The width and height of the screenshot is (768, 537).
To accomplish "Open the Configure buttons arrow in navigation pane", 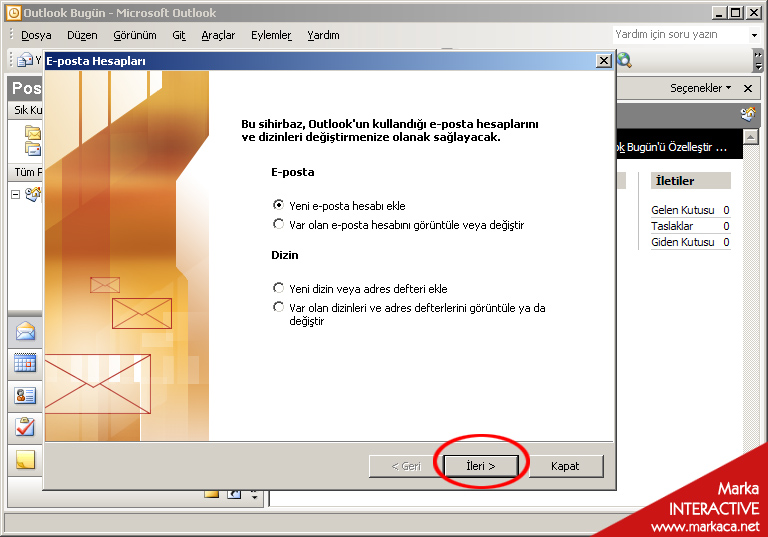I will (254, 494).
